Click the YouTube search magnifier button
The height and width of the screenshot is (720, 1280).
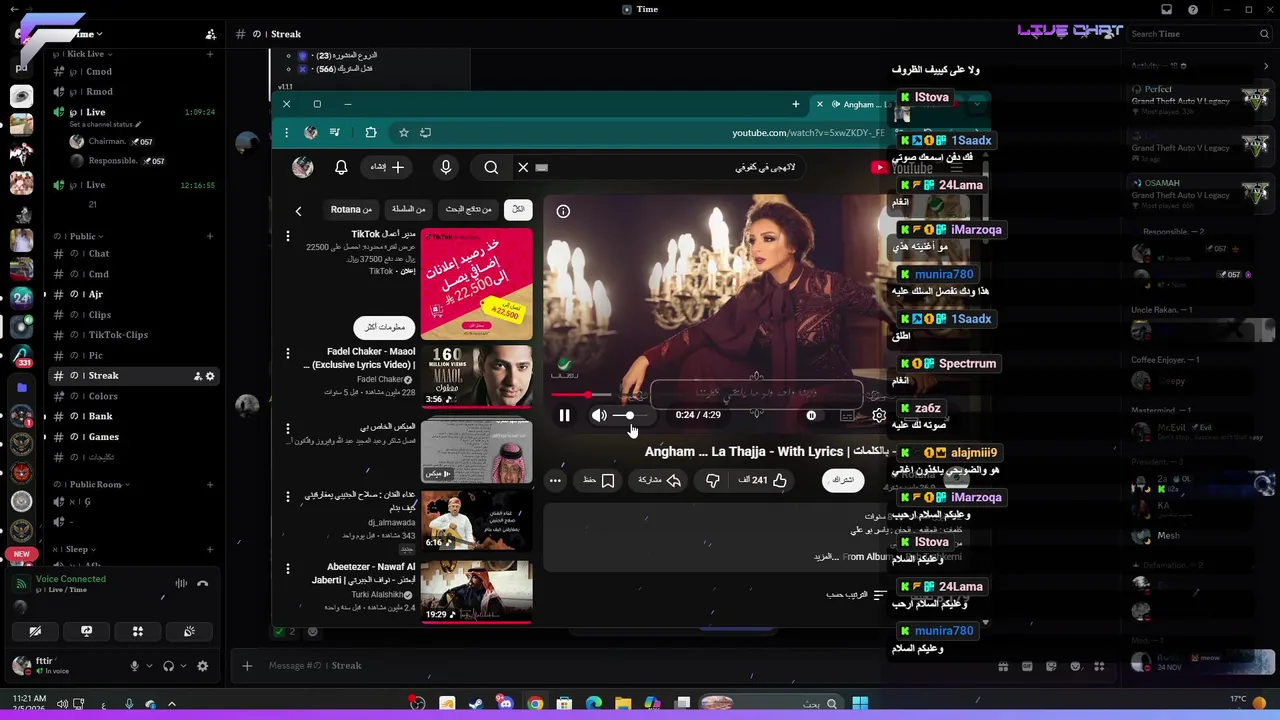[x=491, y=167]
